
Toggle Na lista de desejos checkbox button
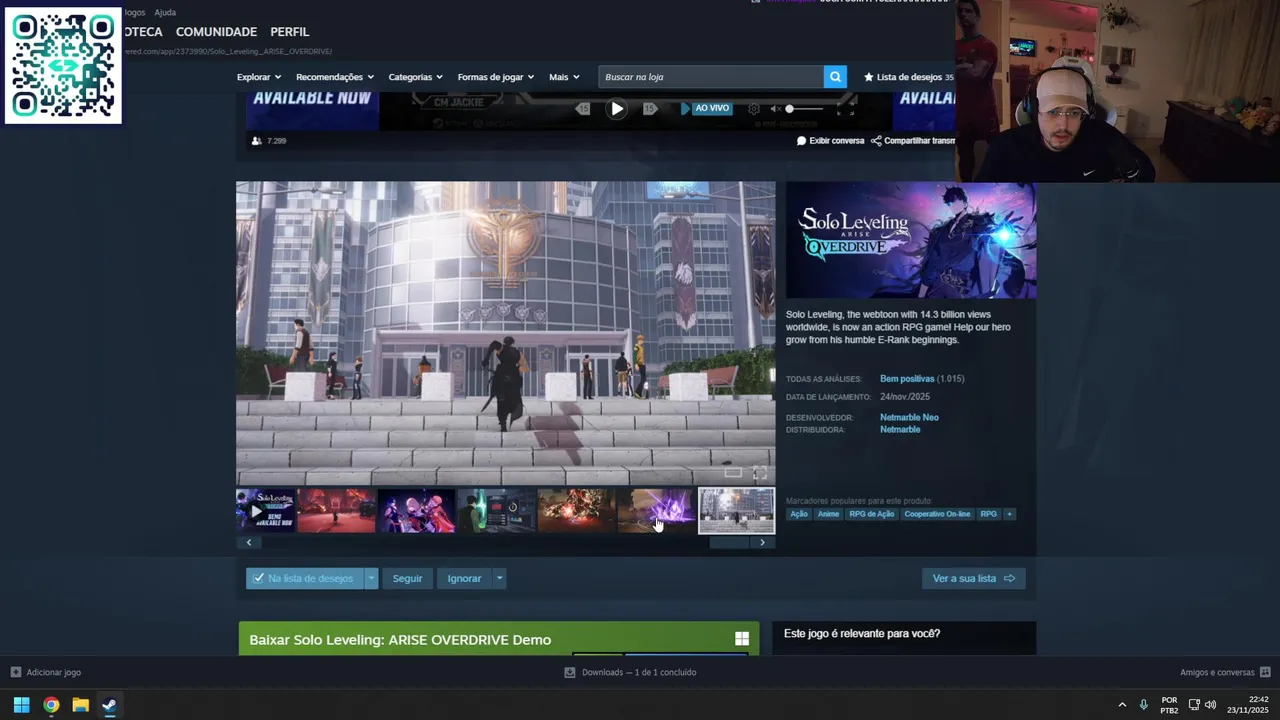click(x=304, y=578)
